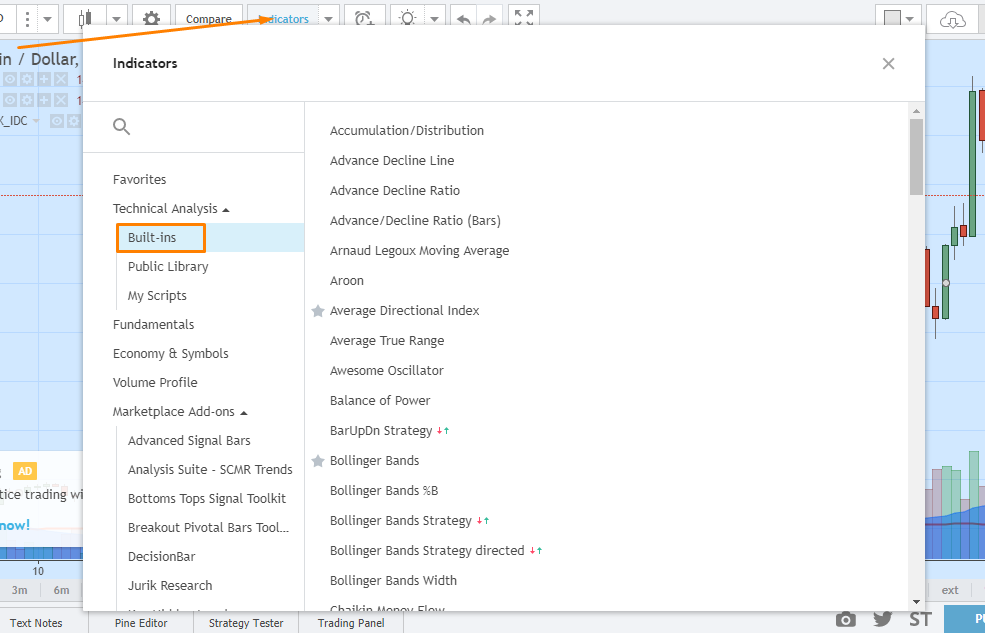The image size is (985, 633).
Task: Open dropdown arrow next to Indicators
Action: [x=329, y=19]
